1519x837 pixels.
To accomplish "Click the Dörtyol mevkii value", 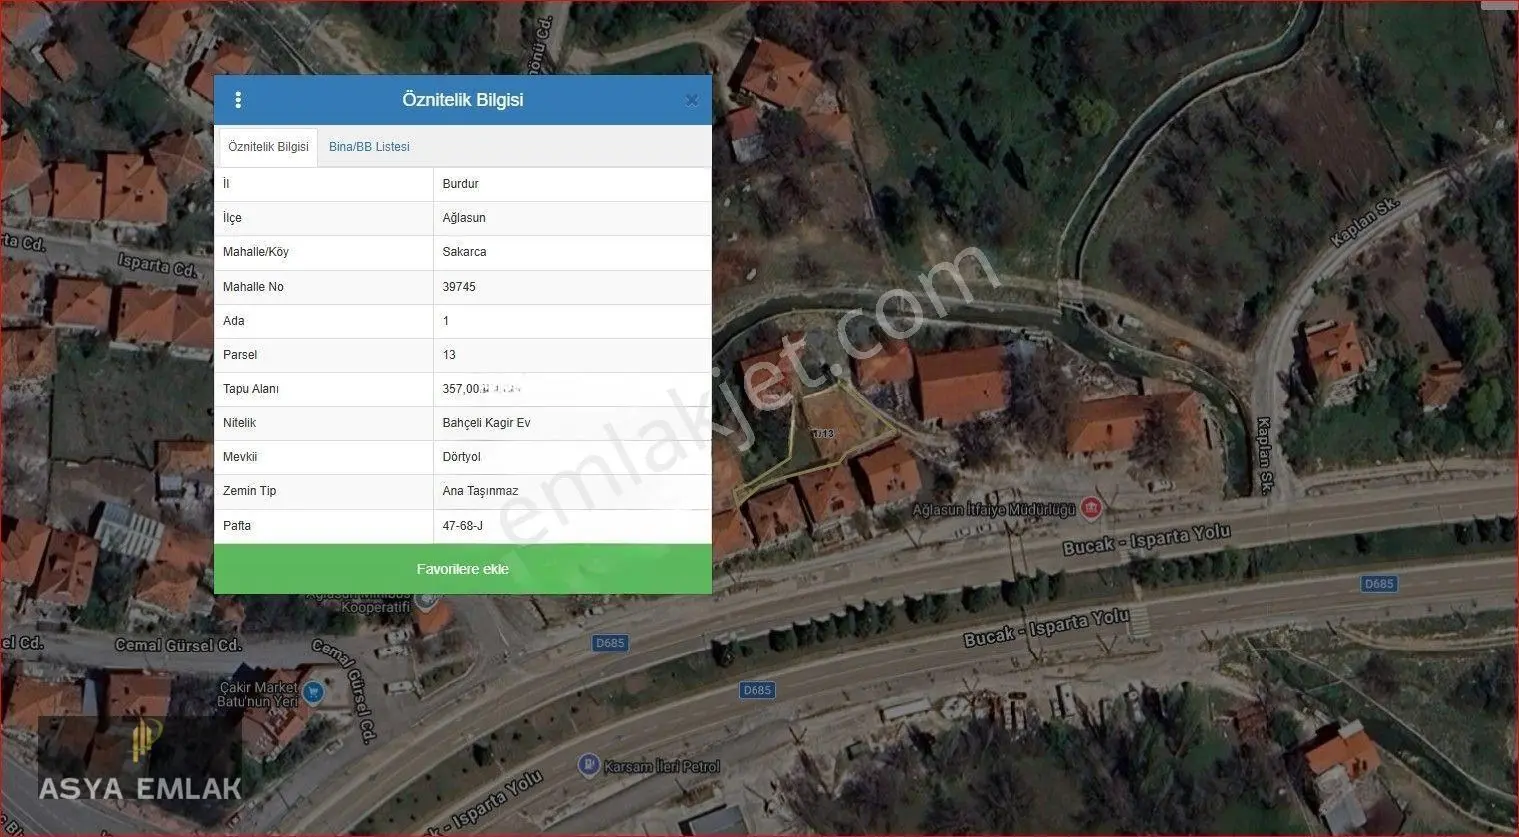I will click(572, 457).
